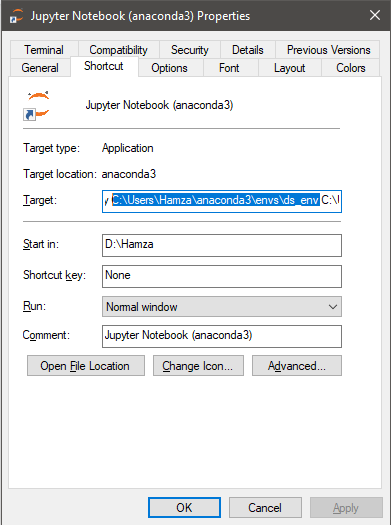This screenshot has width=391, height=525.
Task: Select the Shortcut tab
Action: pyautogui.click(x=104, y=66)
